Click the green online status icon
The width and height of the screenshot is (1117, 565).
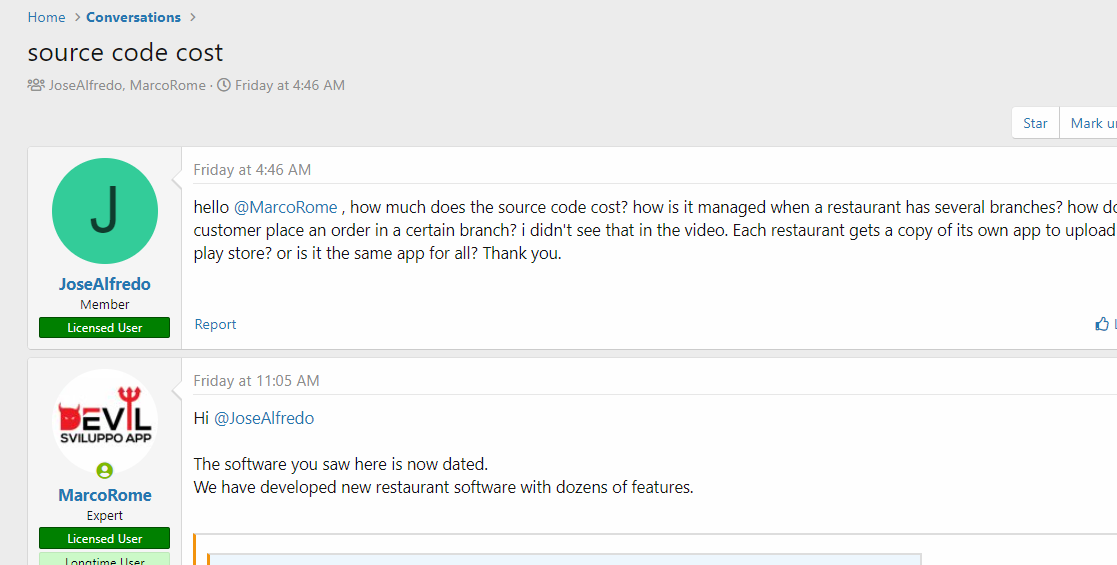pos(105,470)
